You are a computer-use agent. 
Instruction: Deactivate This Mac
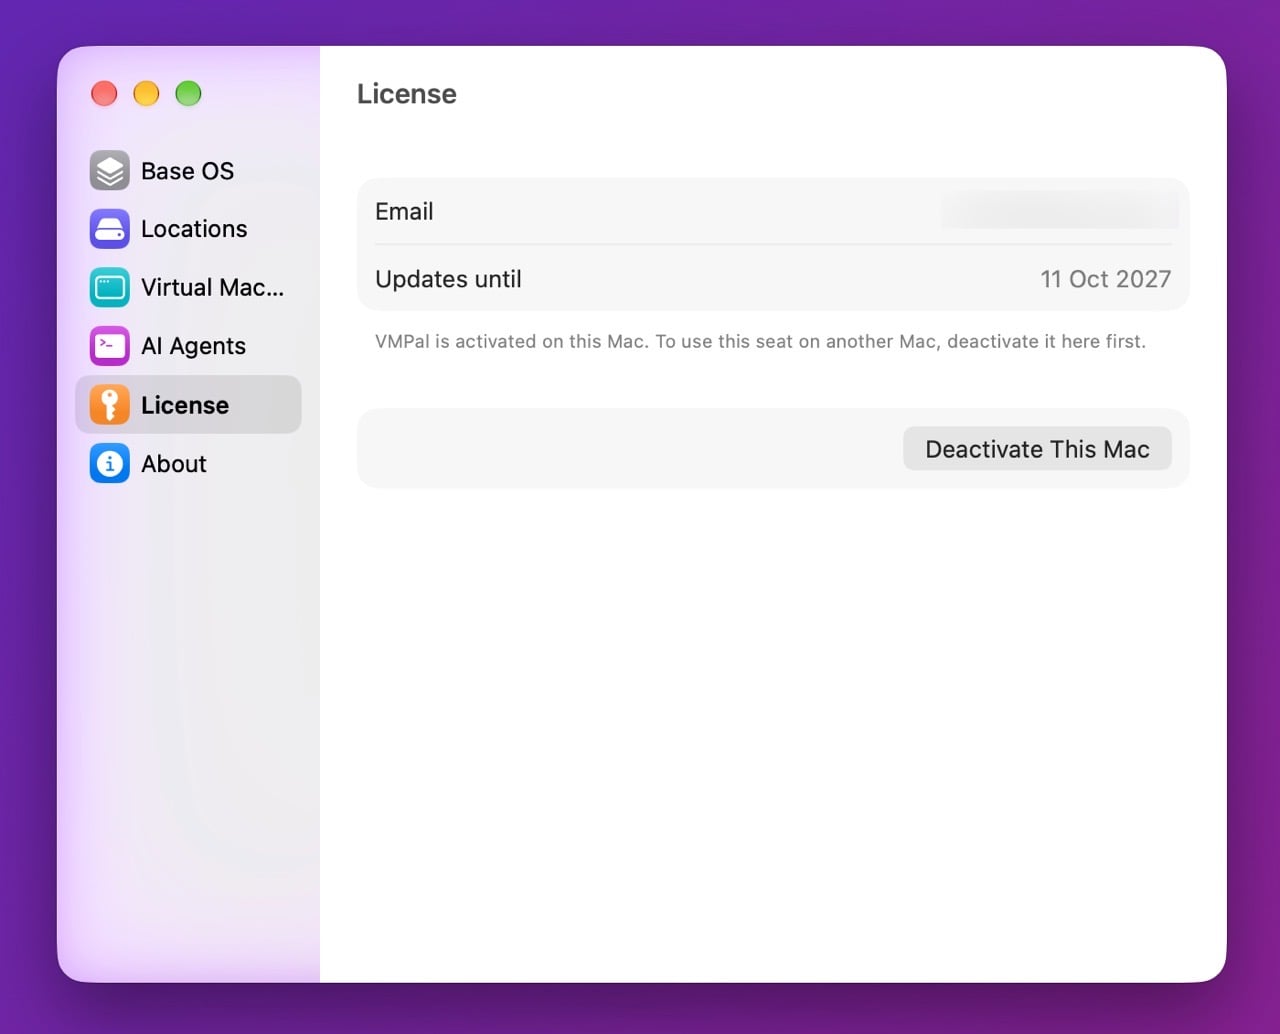point(1037,449)
